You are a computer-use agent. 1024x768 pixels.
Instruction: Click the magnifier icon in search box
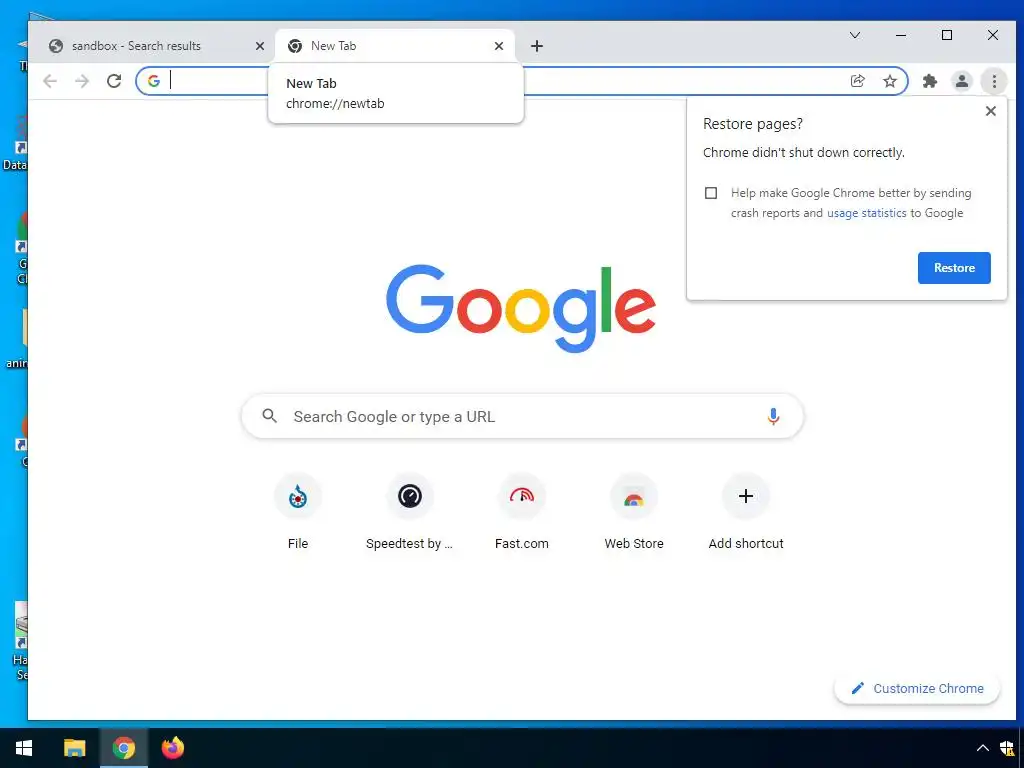(x=270, y=415)
